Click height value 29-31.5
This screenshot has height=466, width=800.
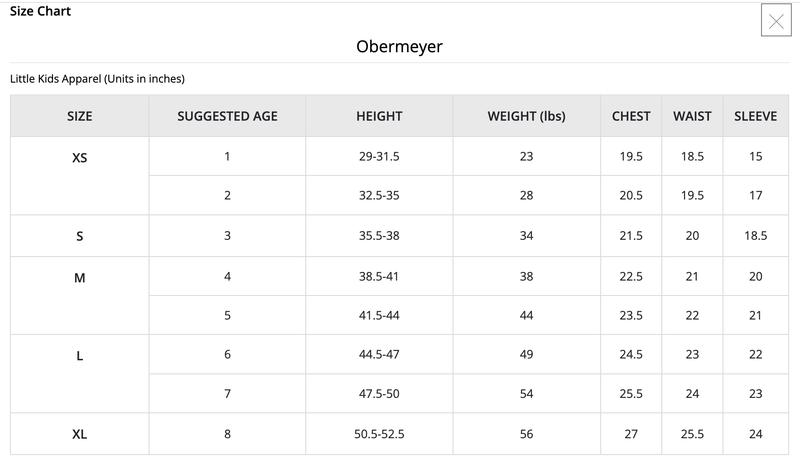(379, 156)
